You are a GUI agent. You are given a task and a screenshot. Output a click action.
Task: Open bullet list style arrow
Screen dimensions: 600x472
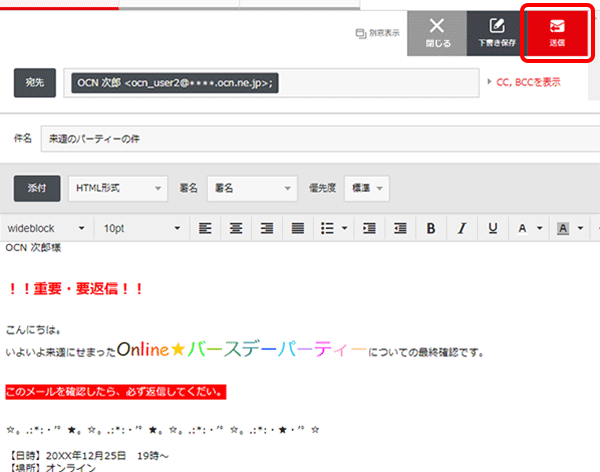click(x=344, y=228)
